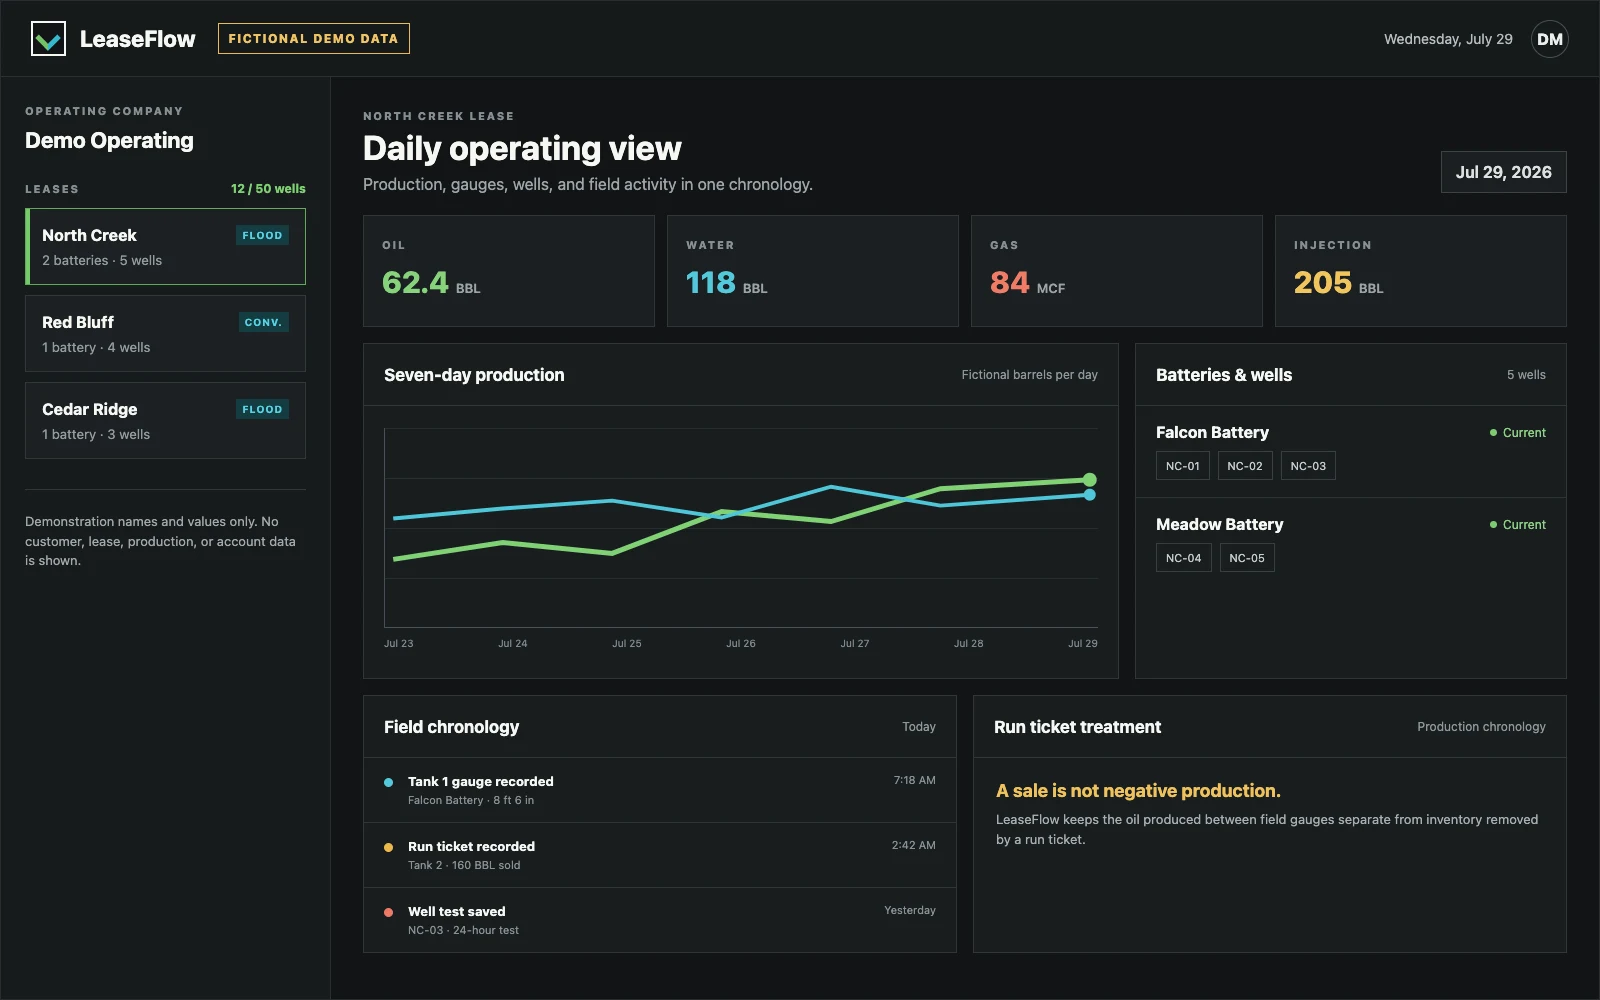This screenshot has height=1000, width=1600.
Task: Click the Water 118 BBL card
Action: click(x=813, y=271)
